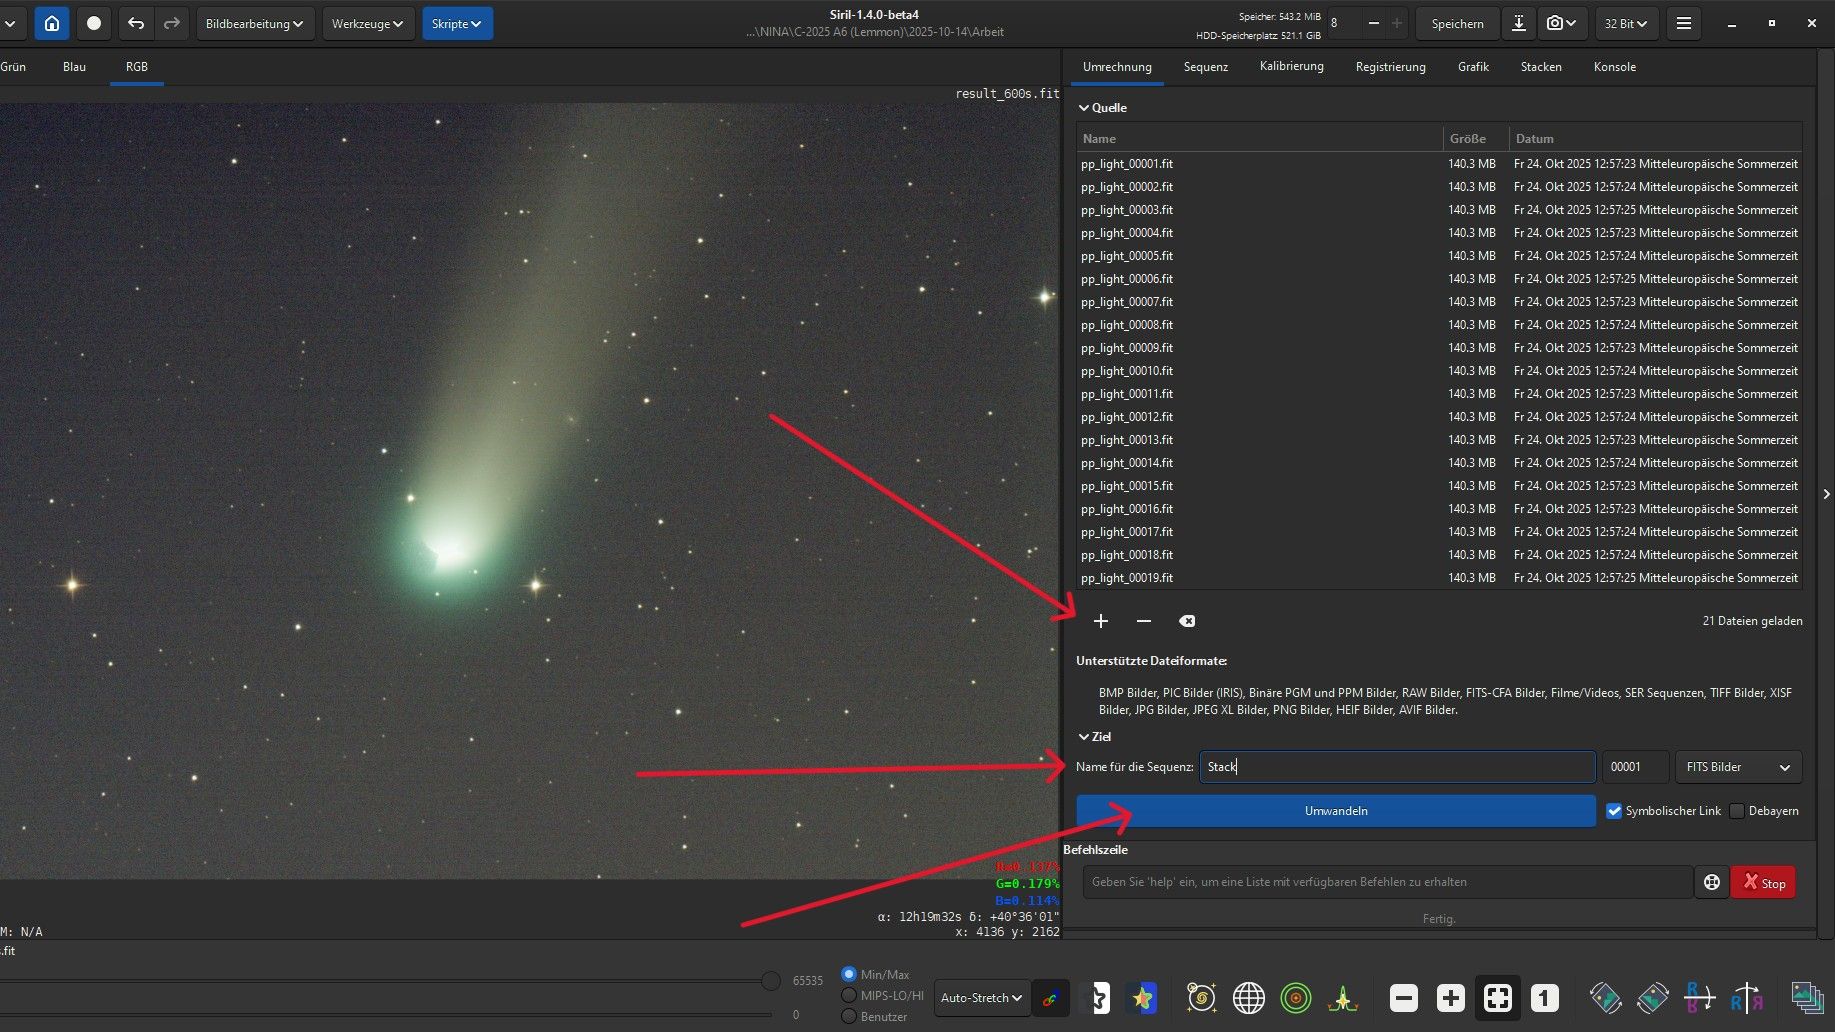Open the Auto-Stretch display mode dropdown

tap(981, 997)
